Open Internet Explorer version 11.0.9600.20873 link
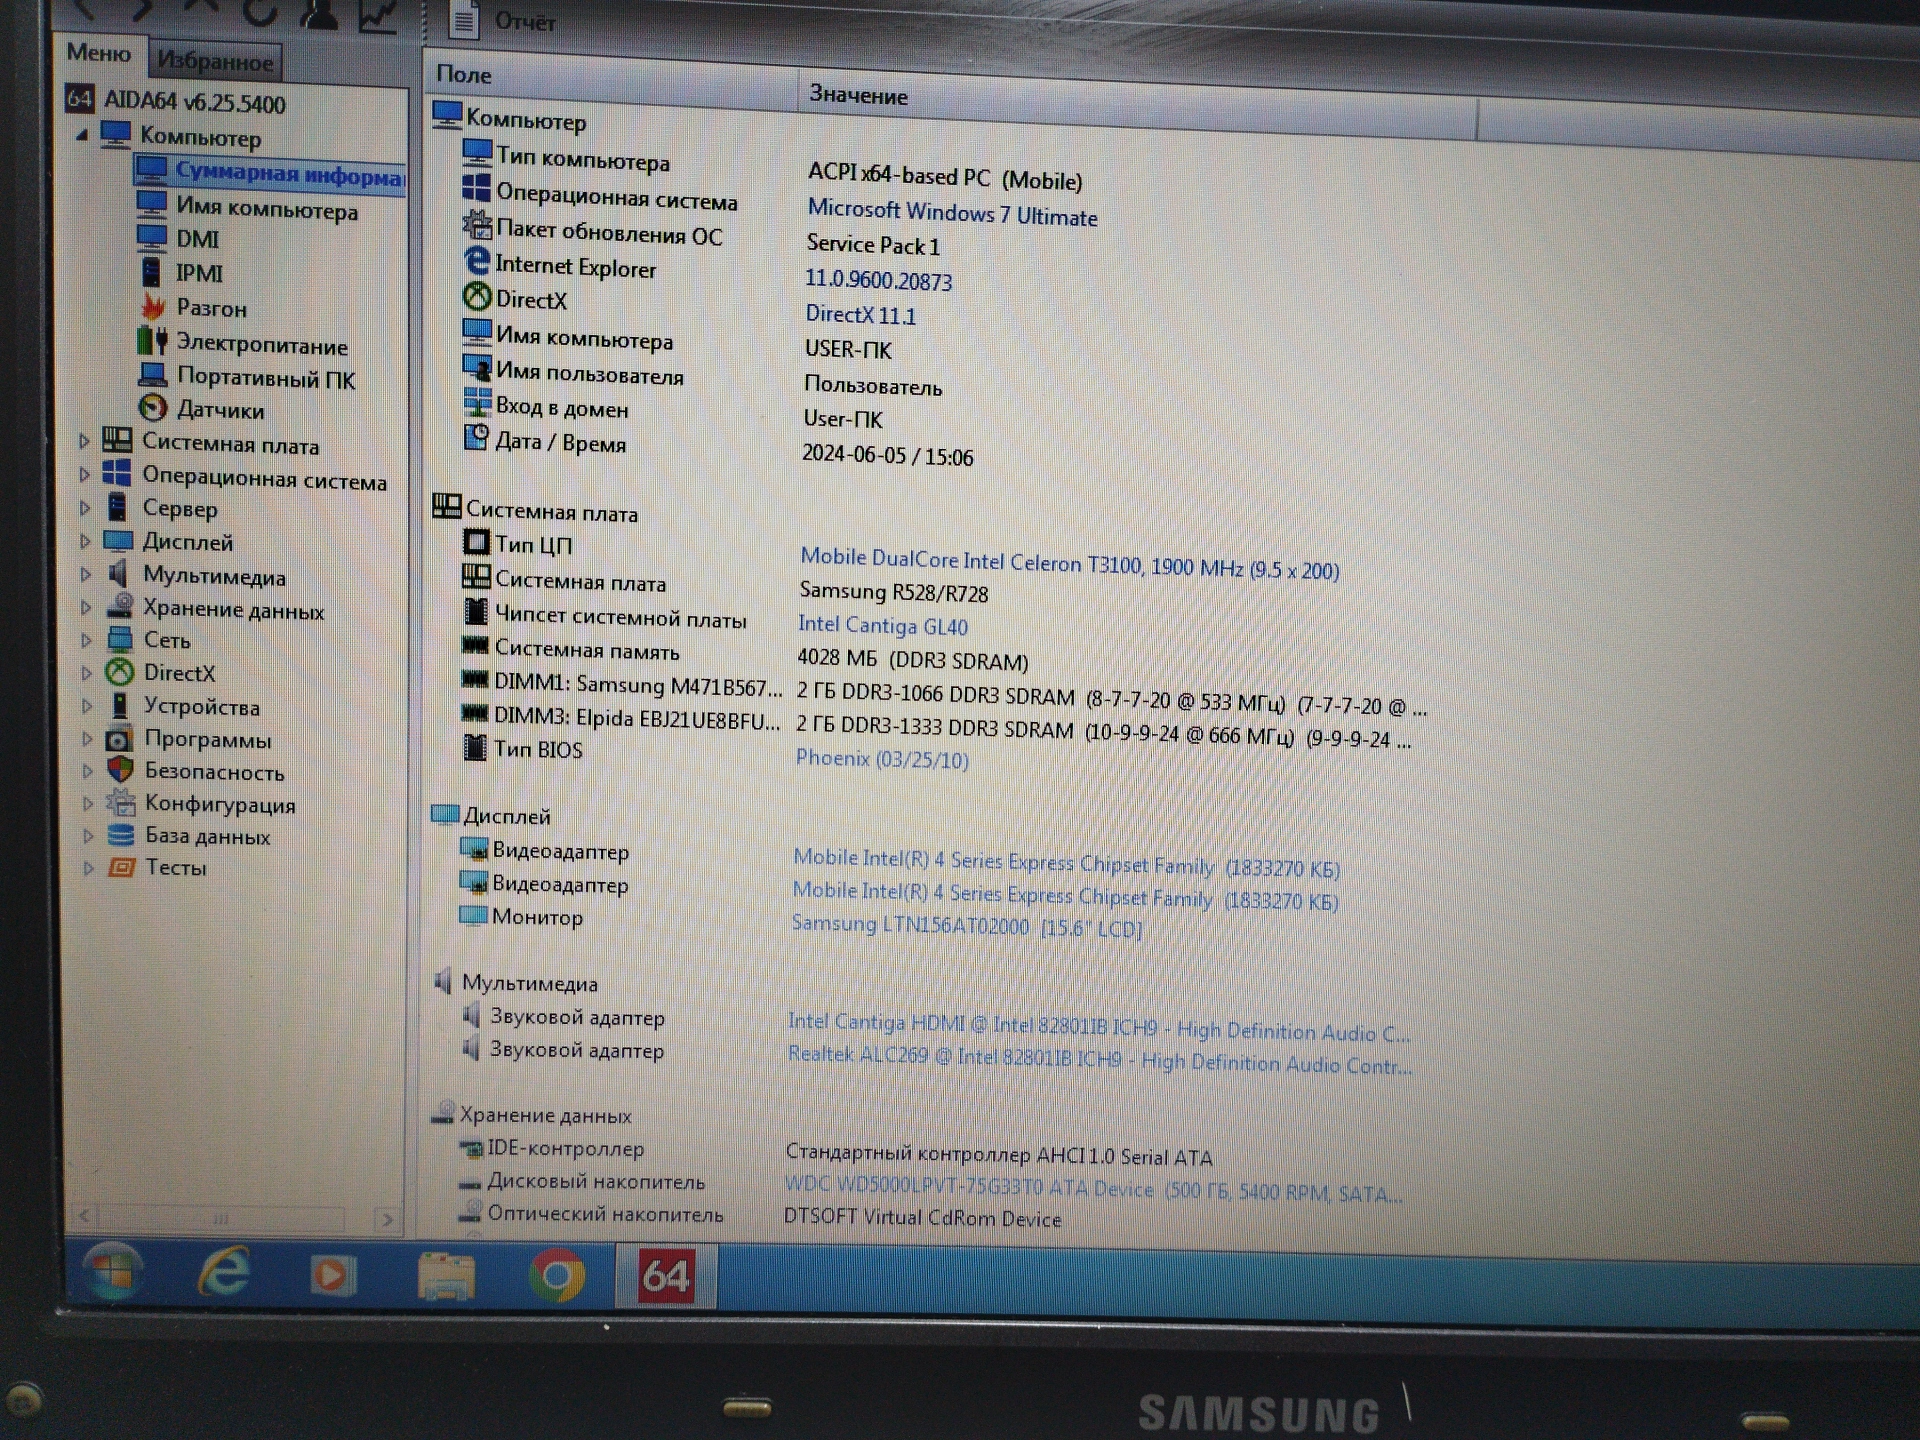This screenshot has width=1920, height=1440. 878,280
